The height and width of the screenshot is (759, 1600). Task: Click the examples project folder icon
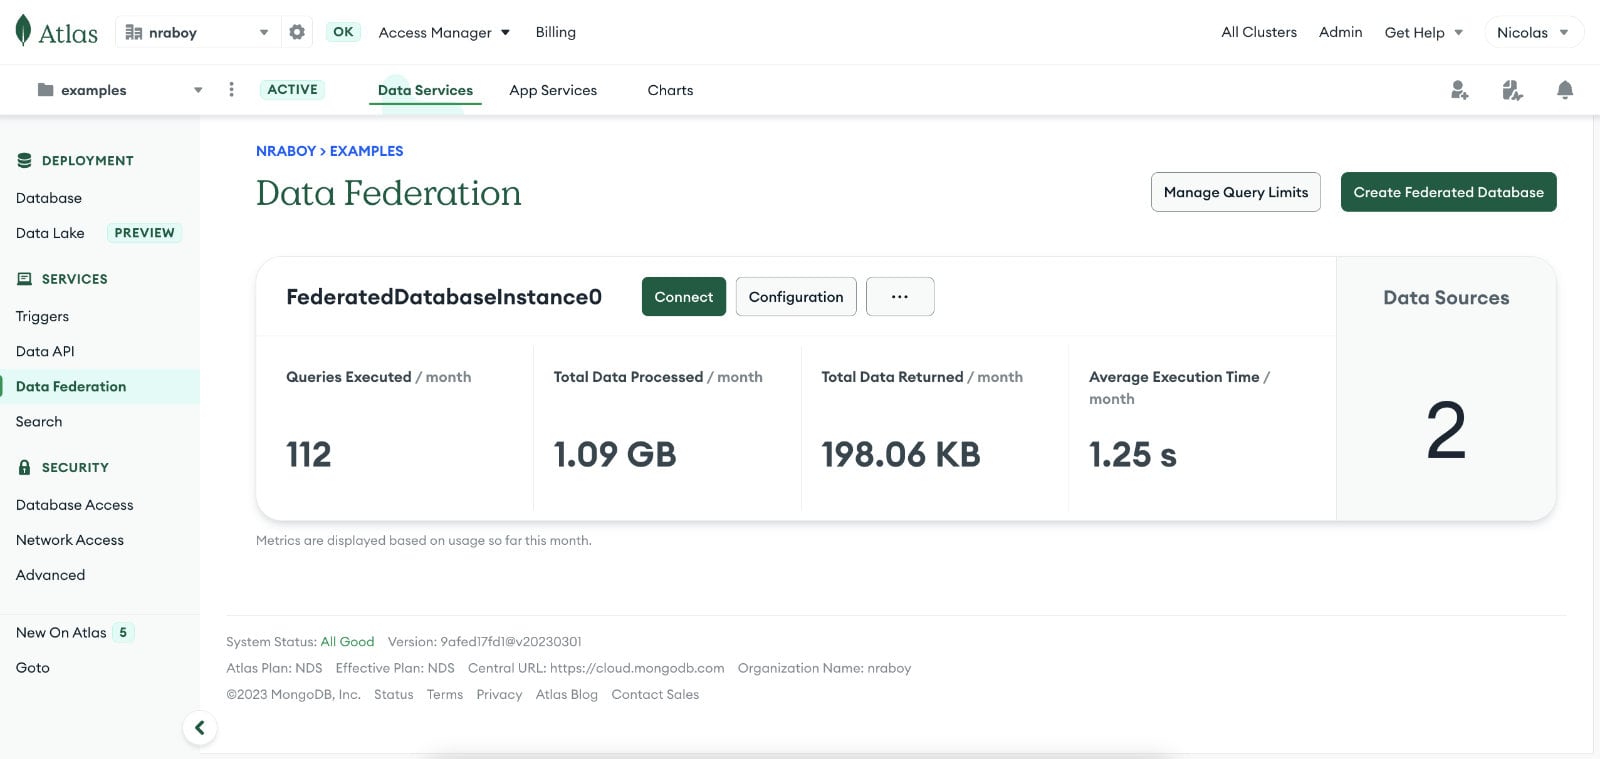[x=45, y=90]
